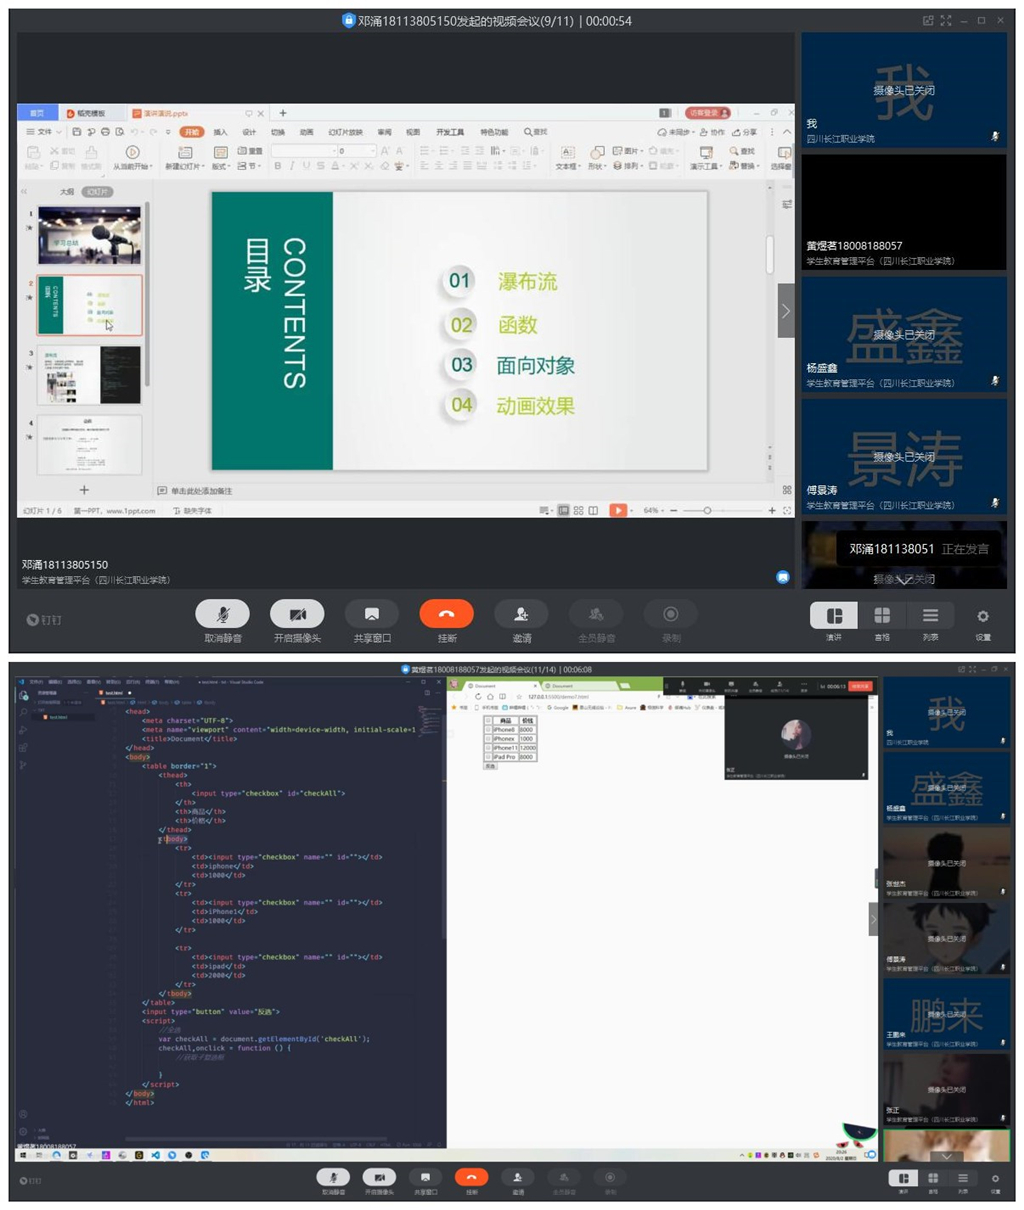
Task: Show more participants in the 11/14 meeting
Action: click(x=946, y=1157)
